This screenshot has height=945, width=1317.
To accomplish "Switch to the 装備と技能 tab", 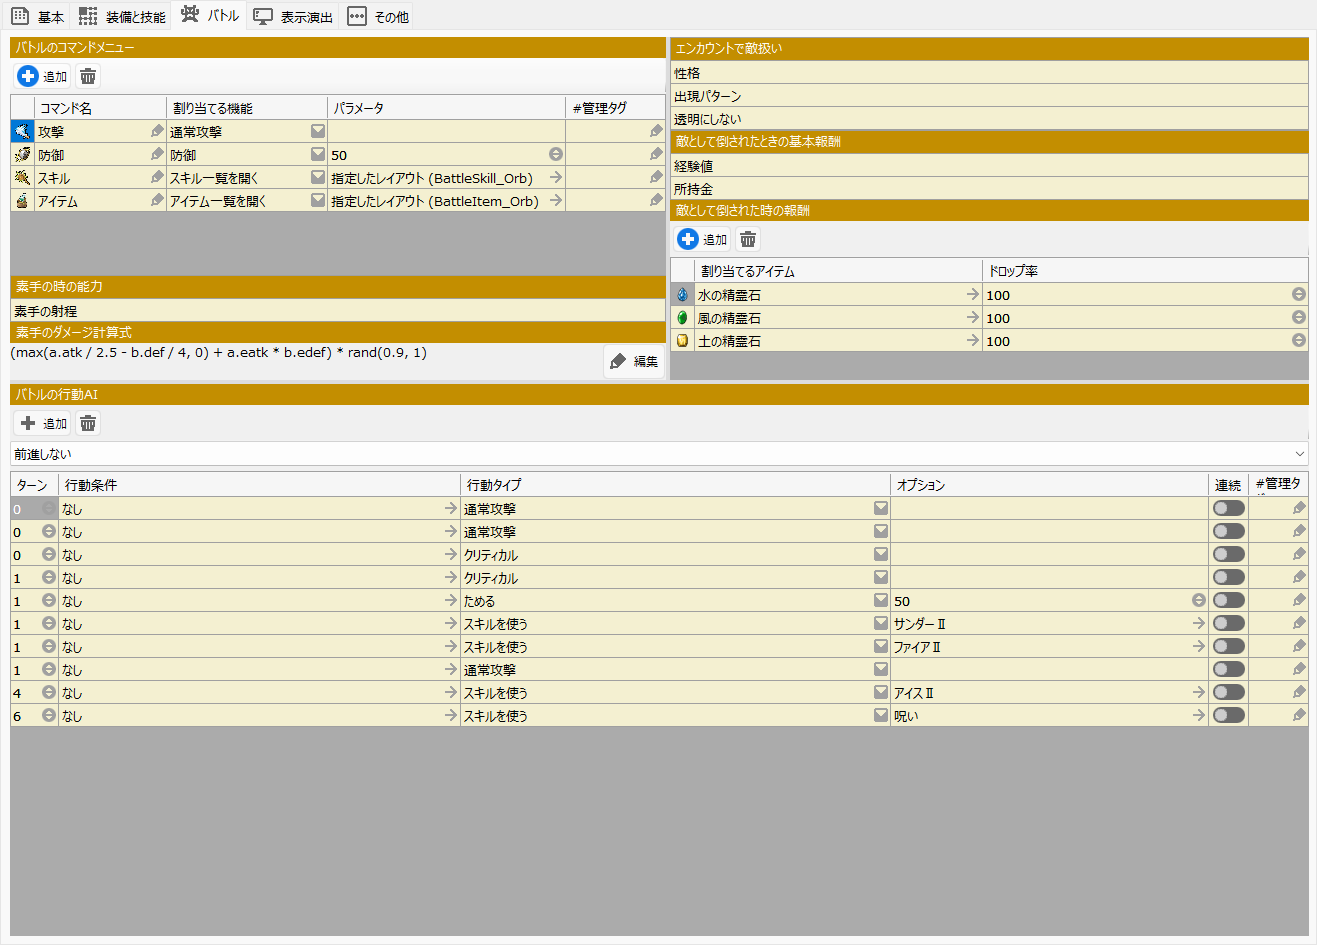I will 123,17.
